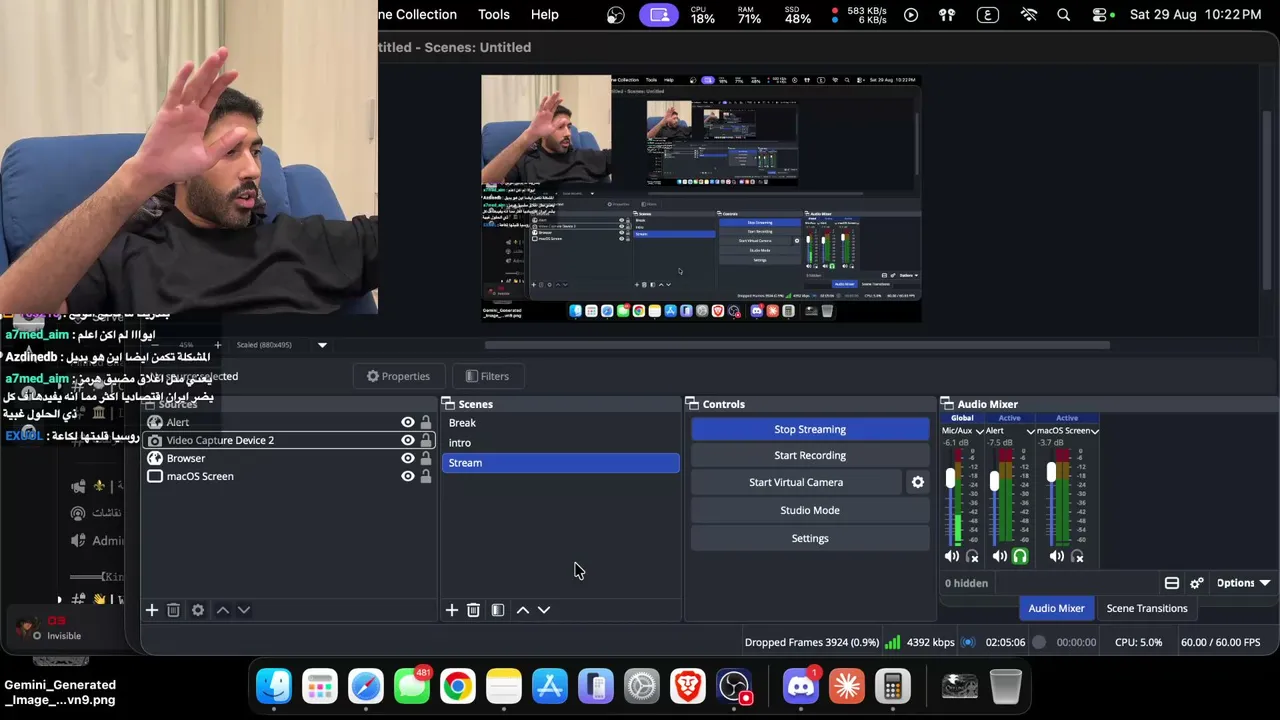Add a new scene with the plus icon
The width and height of the screenshot is (1280, 720).
452,610
